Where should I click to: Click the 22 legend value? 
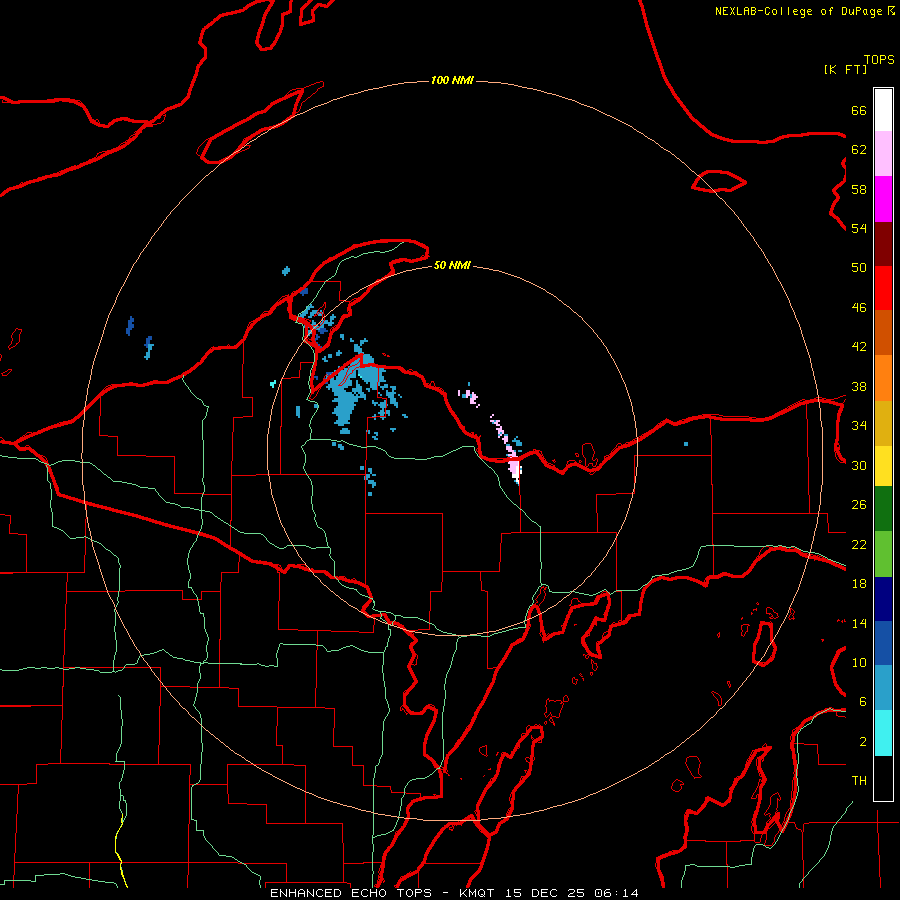859,544
